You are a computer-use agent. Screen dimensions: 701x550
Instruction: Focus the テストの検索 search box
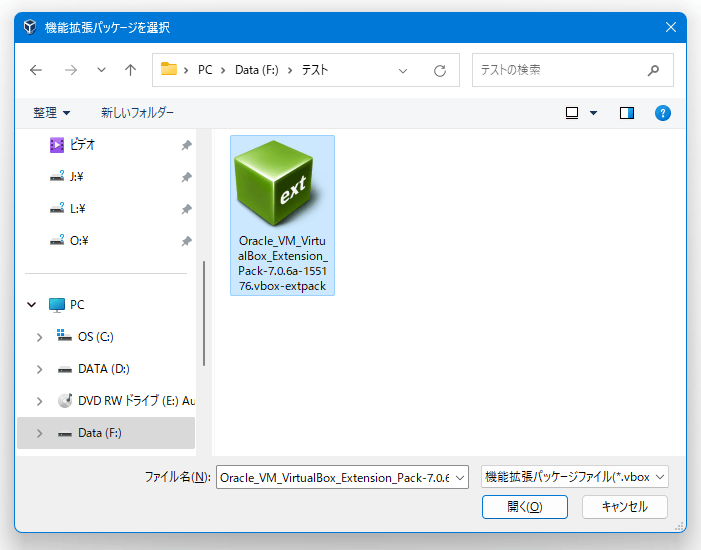coord(573,70)
